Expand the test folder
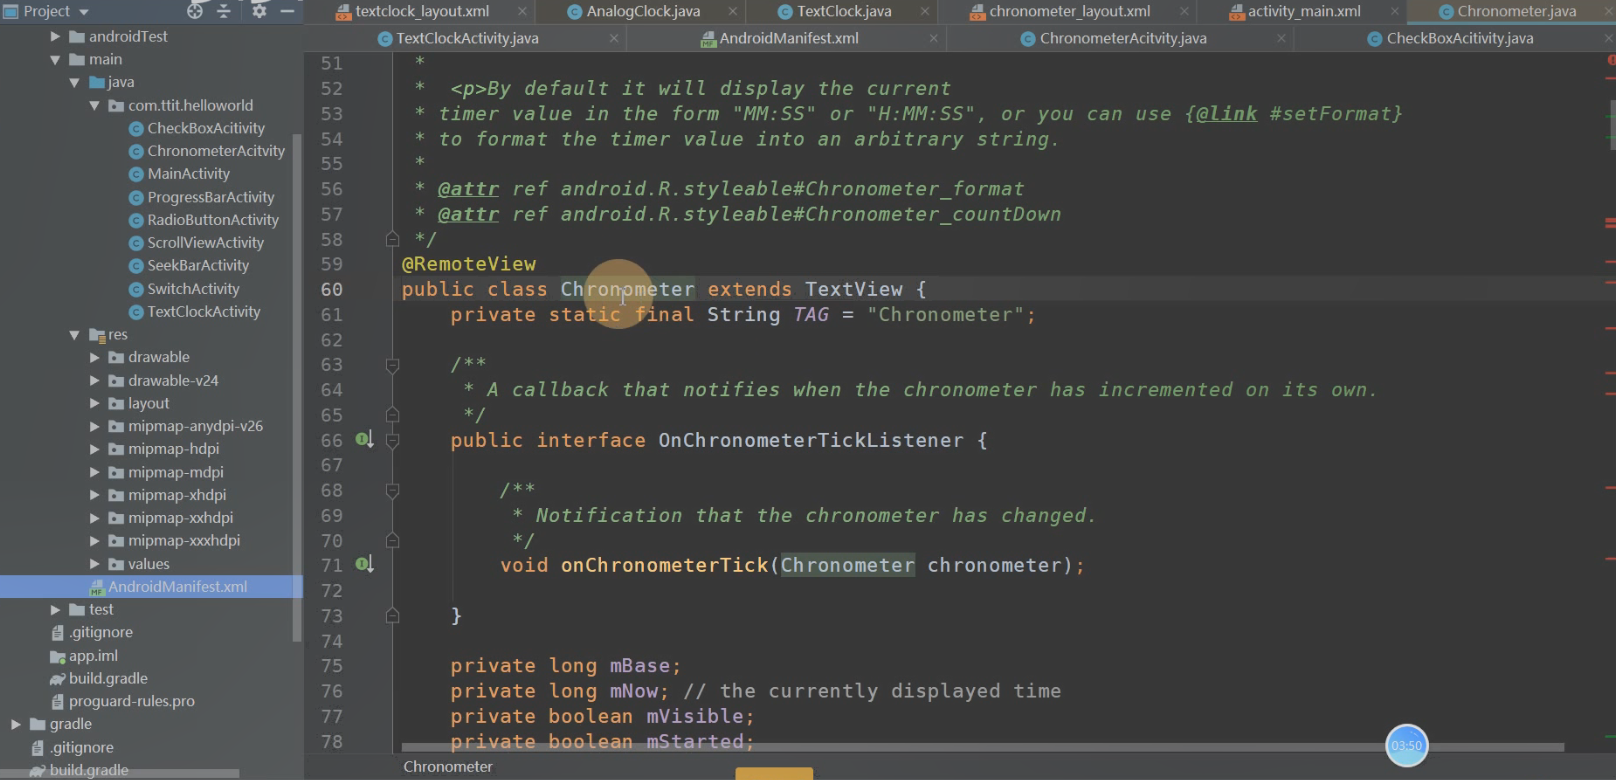Viewport: 1616px width, 780px height. (55, 609)
